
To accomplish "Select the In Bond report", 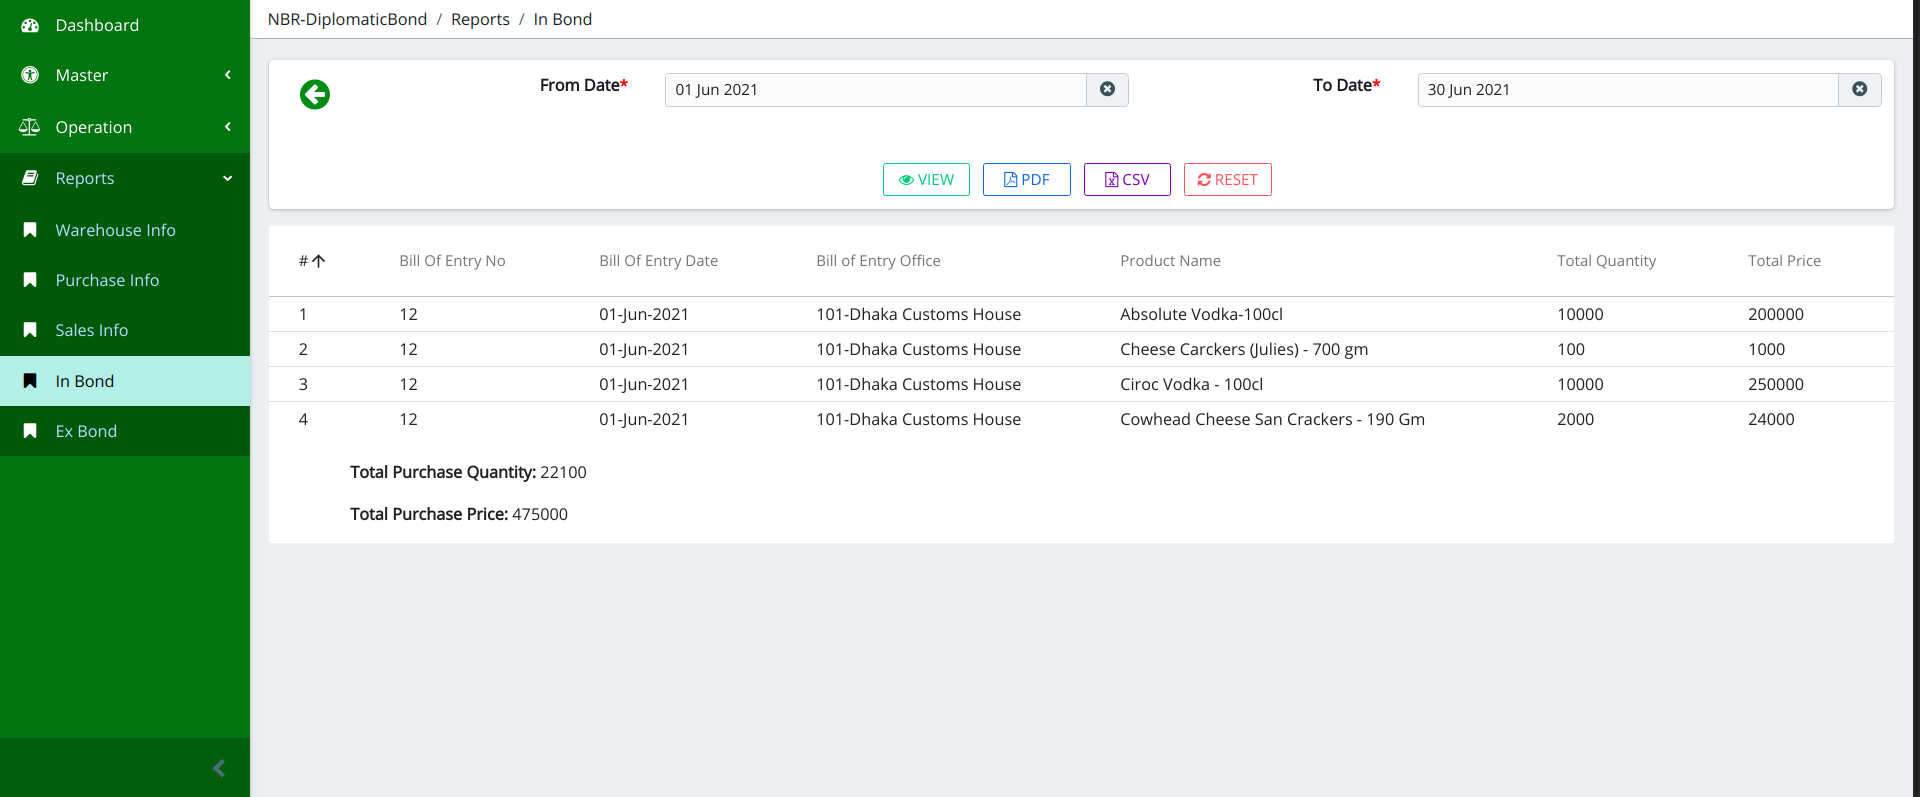I will [125, 381].
